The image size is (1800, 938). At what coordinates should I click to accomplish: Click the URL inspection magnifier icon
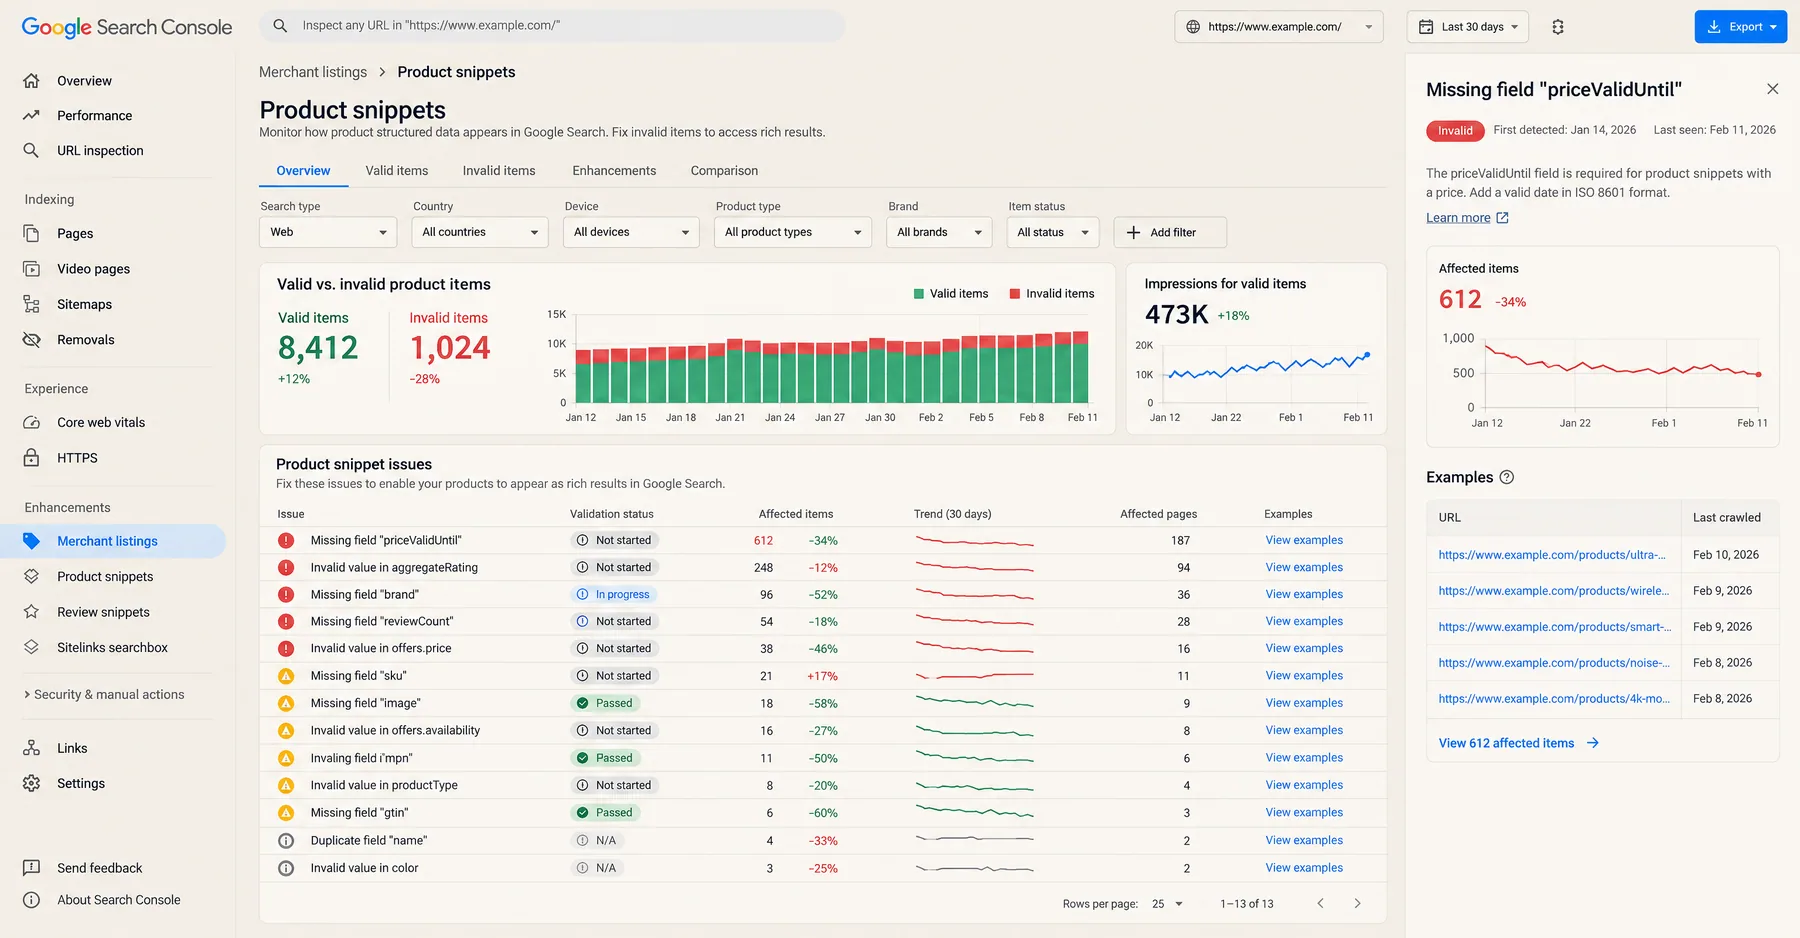[31, 151]
